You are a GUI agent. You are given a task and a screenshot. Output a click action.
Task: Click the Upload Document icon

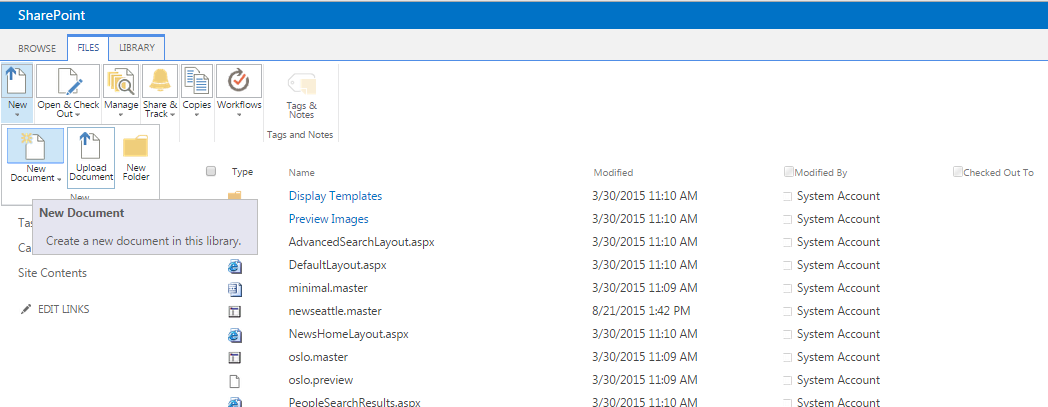[91, 146]
